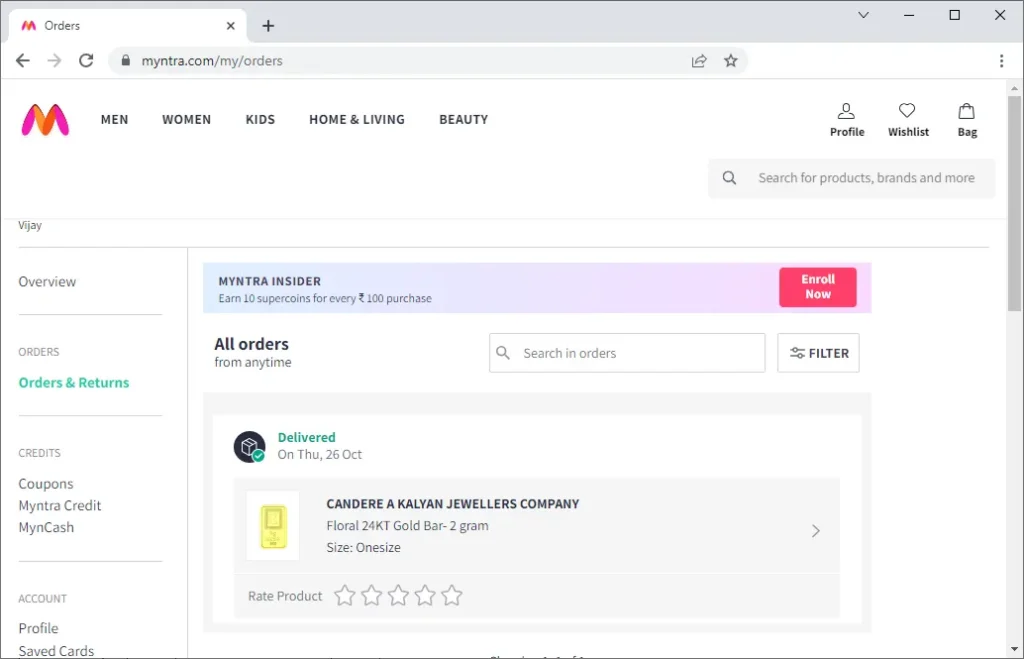Focus the Search in orders field
Screen dimensions: 1024x659
point(627,353)
